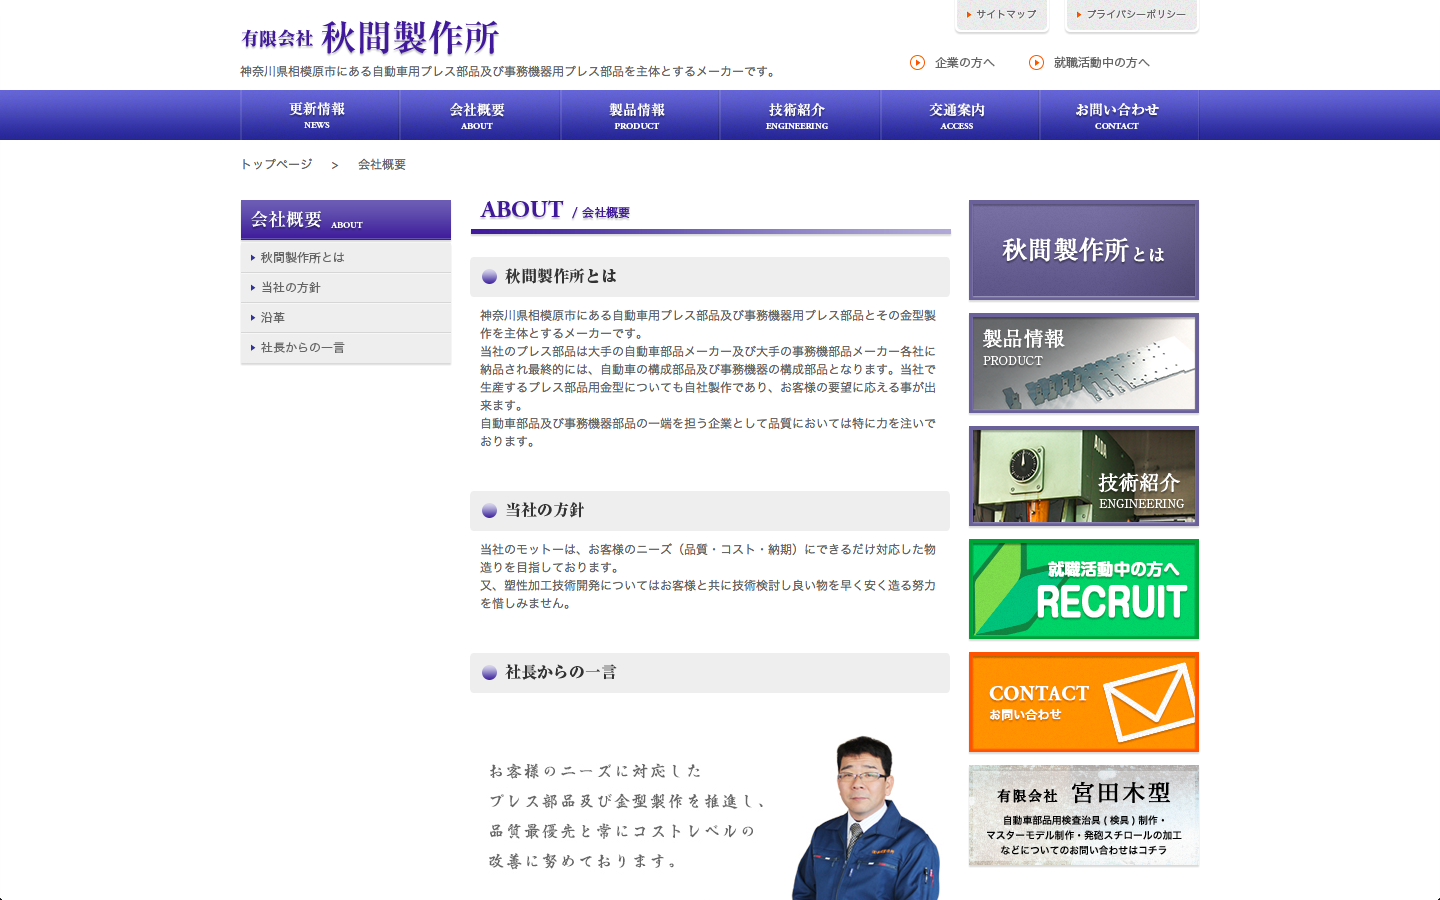Open the お問い合わせ CONTACT menu item
The image size is (1440, 900).
point(1119,115)
